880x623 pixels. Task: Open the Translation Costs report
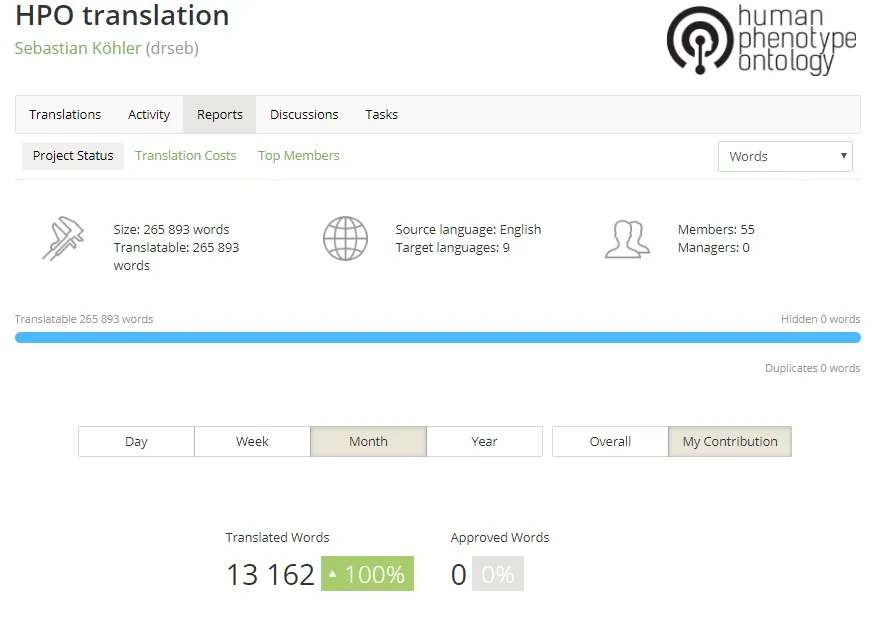point(185,155)
